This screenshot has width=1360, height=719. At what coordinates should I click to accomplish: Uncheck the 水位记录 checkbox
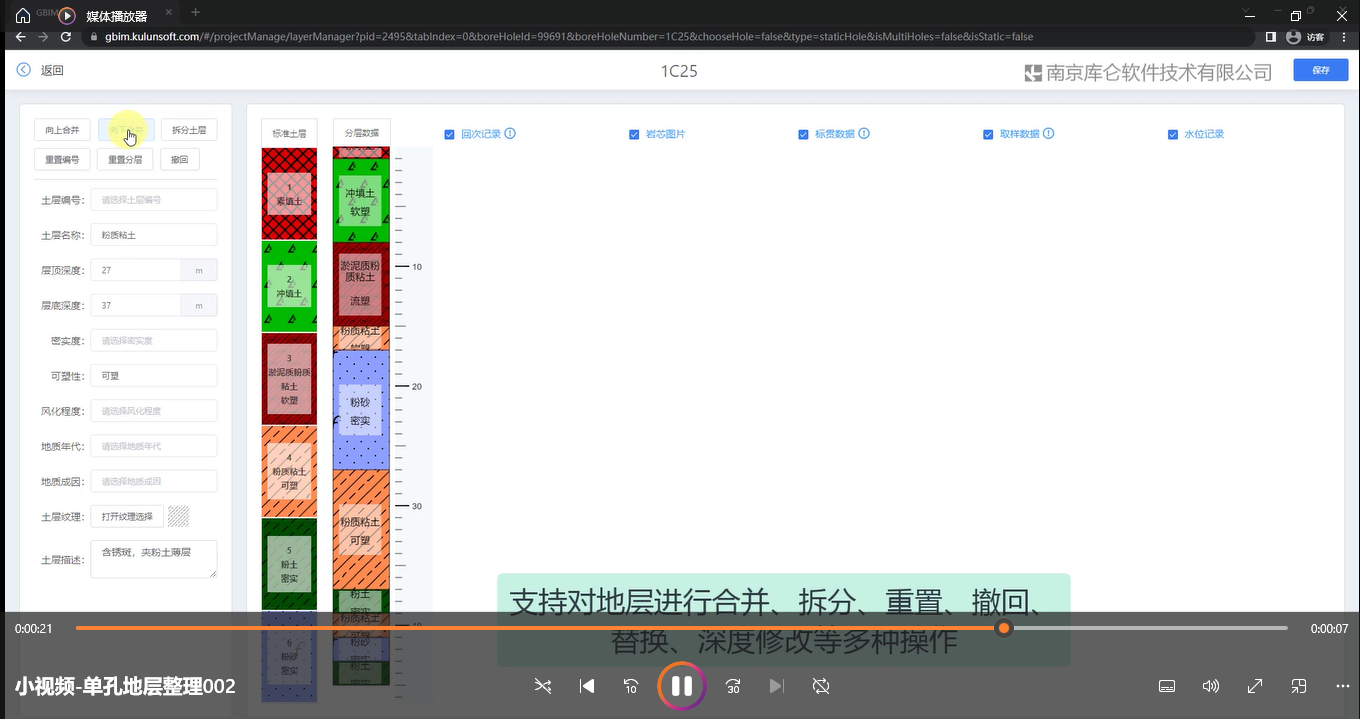(1173, 134)
